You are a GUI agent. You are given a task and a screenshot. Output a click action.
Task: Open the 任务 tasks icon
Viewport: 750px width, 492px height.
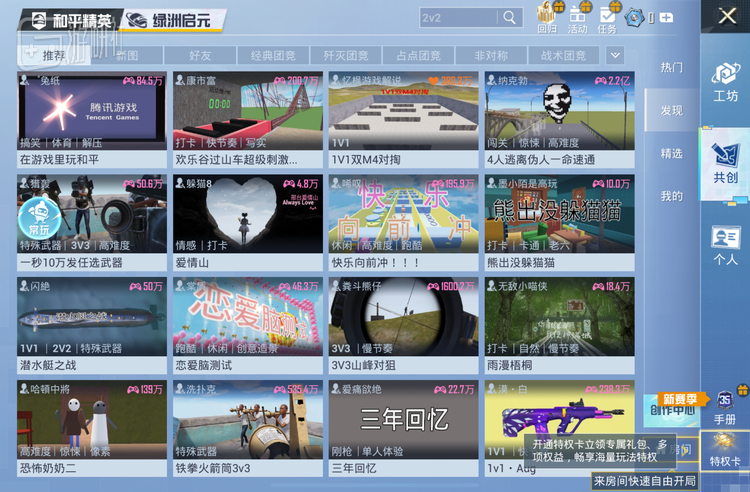point(607,18)
